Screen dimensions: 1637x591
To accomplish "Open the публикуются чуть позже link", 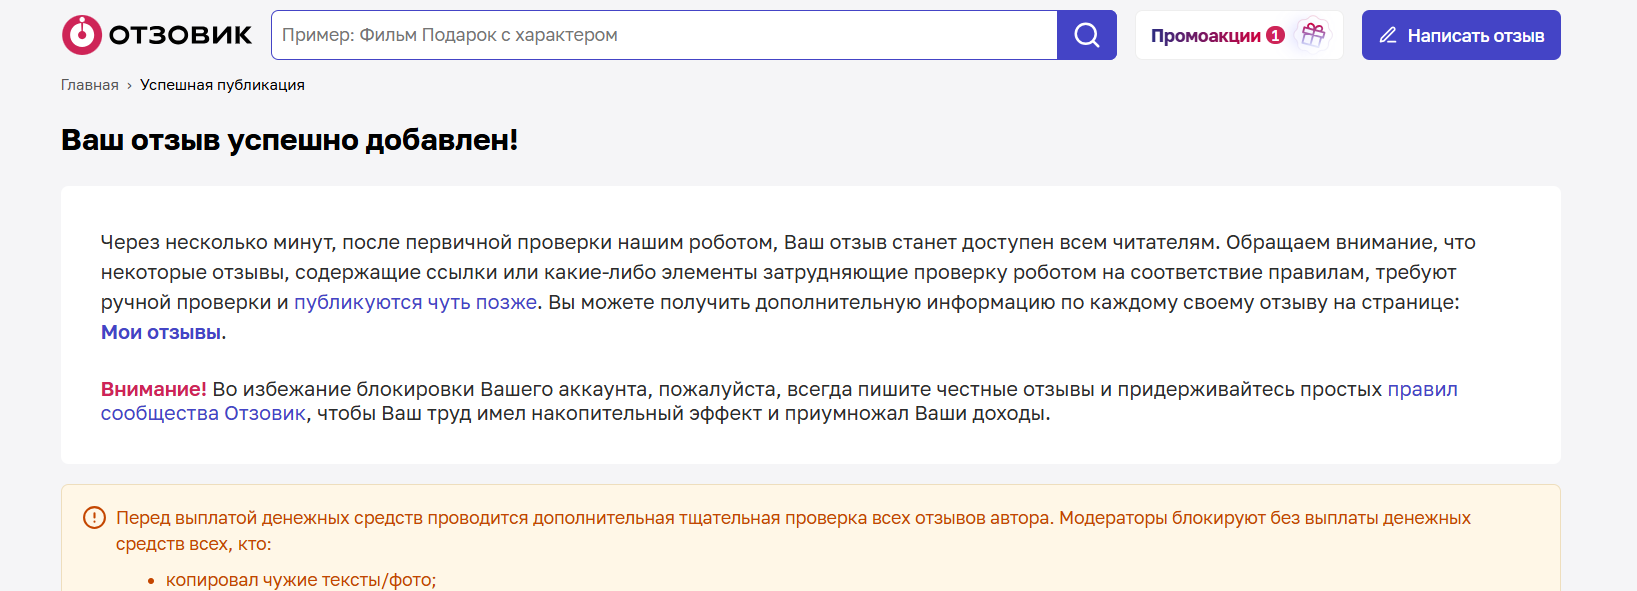I will (416, 302).
